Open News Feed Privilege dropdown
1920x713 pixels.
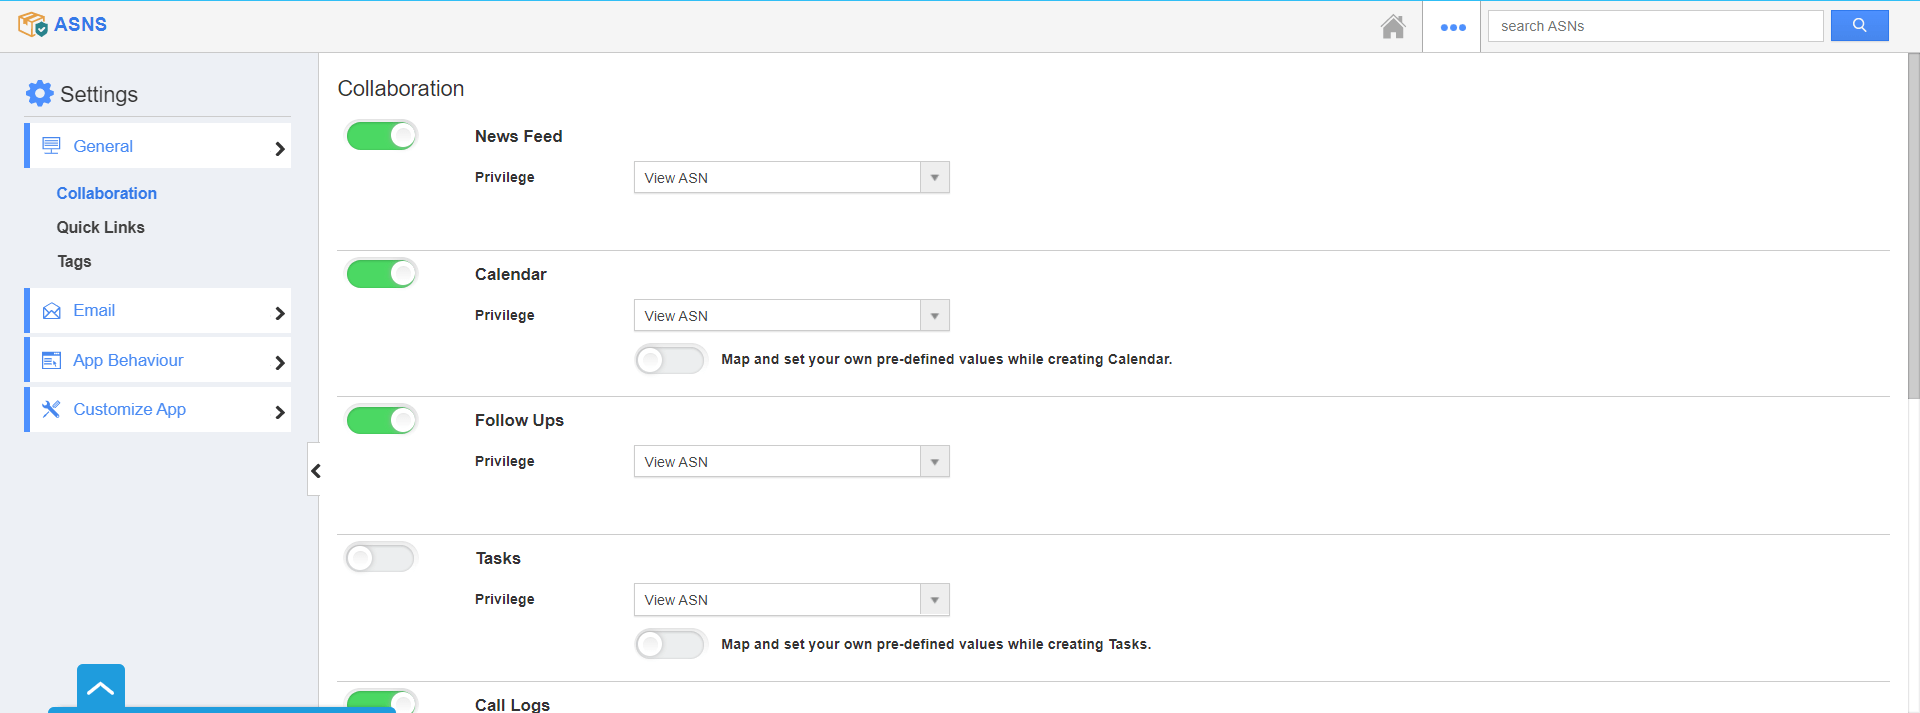coord(791,178)
